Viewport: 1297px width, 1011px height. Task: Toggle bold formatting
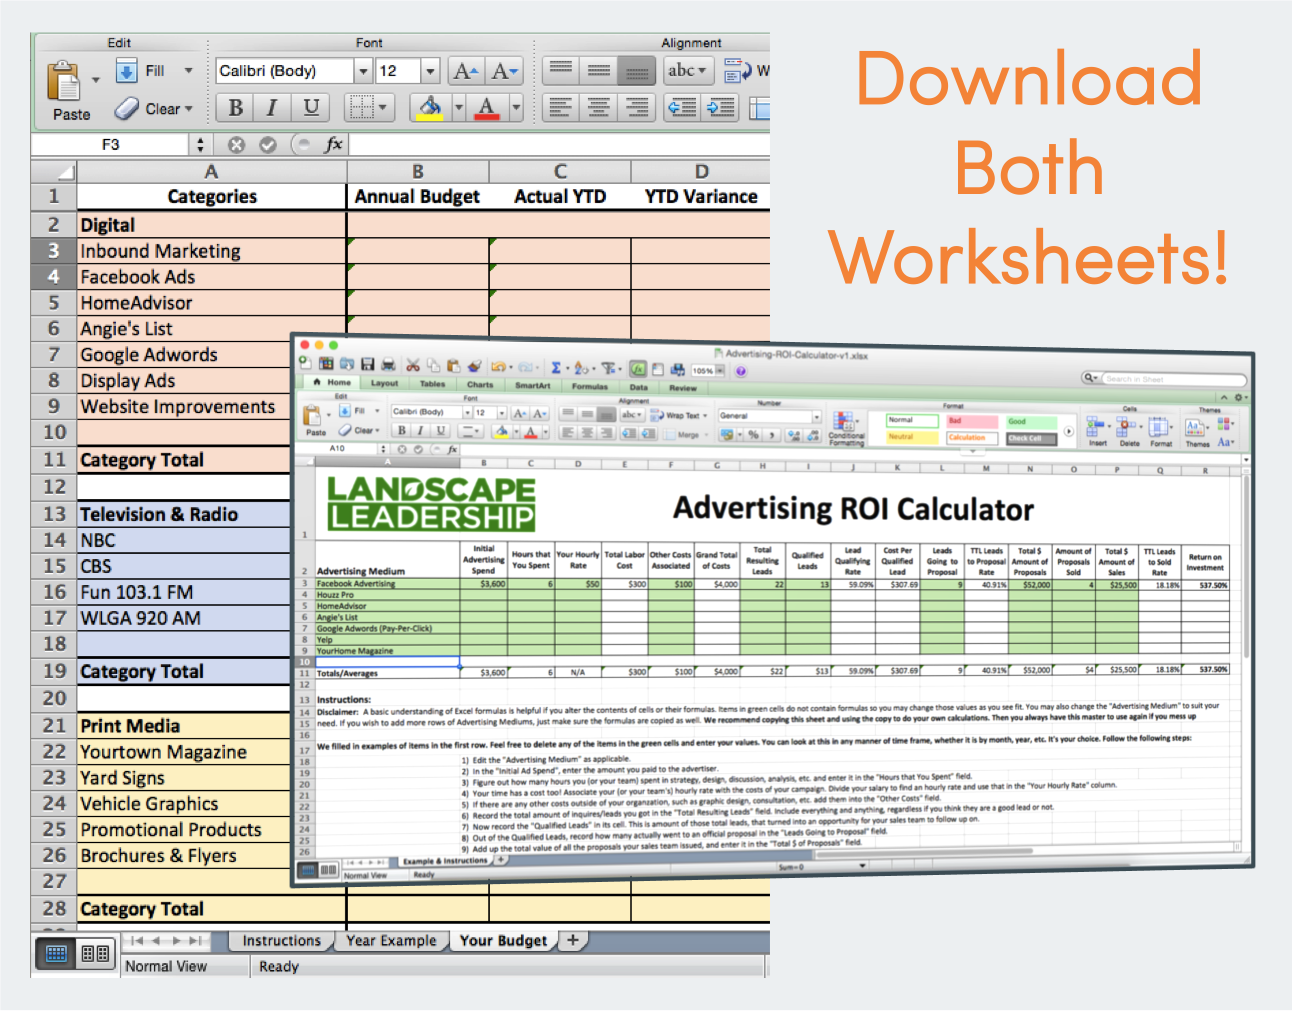[234, 107]
